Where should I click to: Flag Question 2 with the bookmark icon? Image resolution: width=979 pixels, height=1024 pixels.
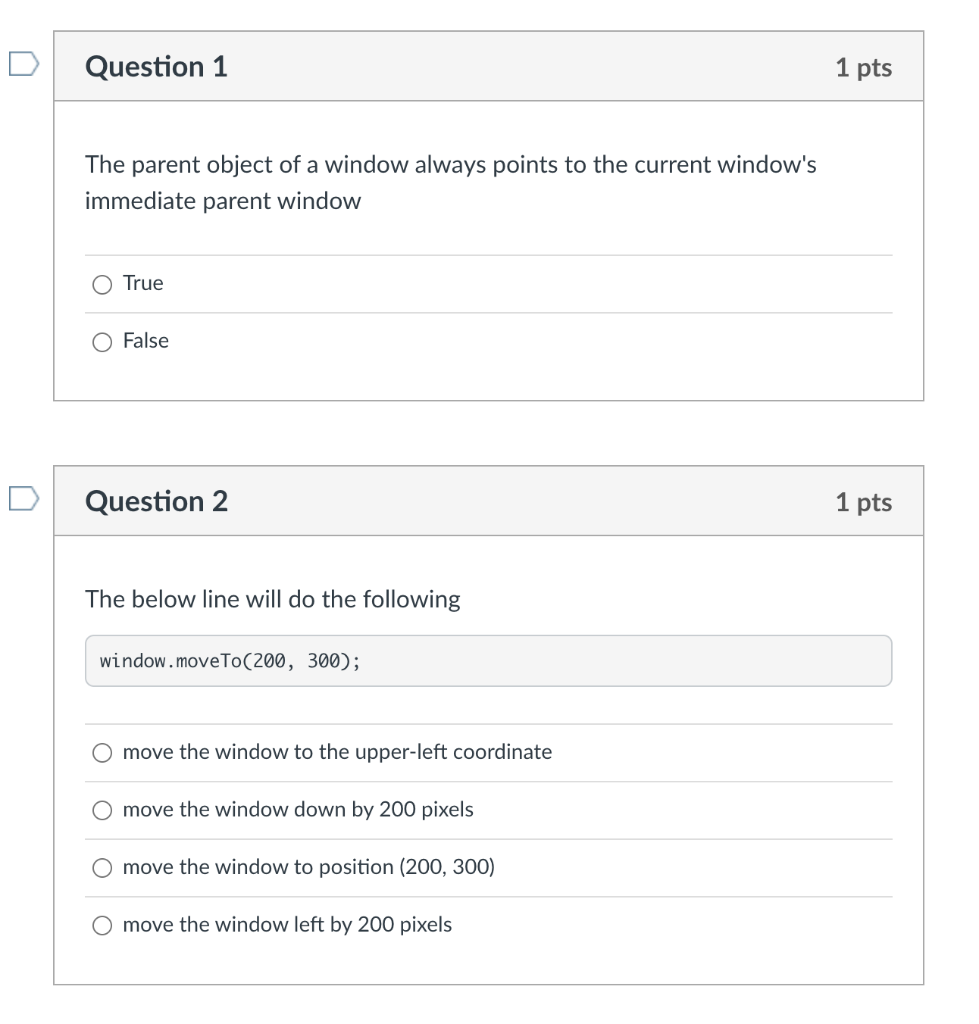click(24, 498)
